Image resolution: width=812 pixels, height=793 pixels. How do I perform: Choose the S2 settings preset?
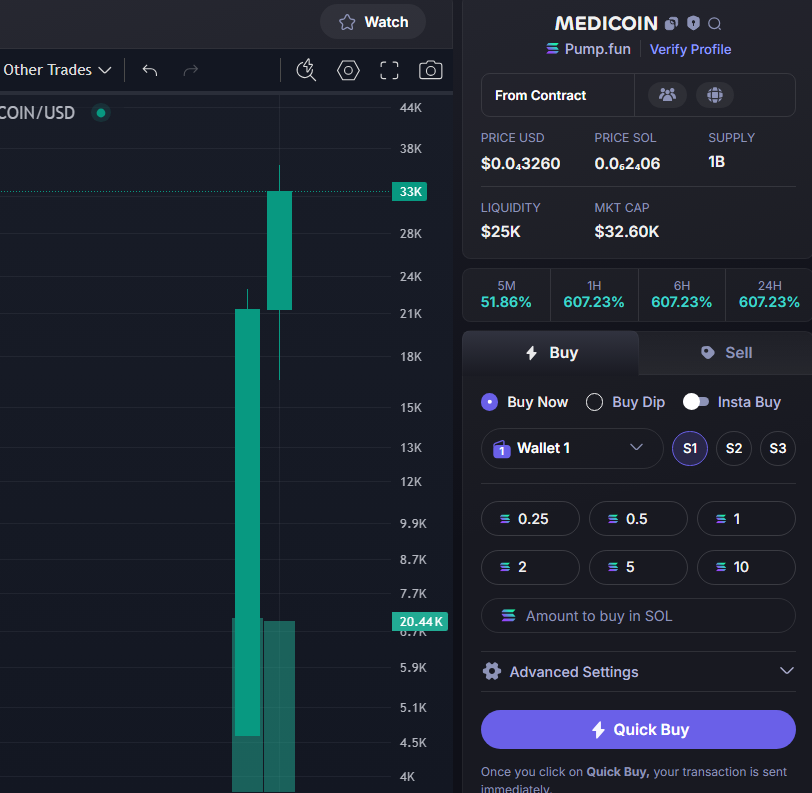coord(734,448)
